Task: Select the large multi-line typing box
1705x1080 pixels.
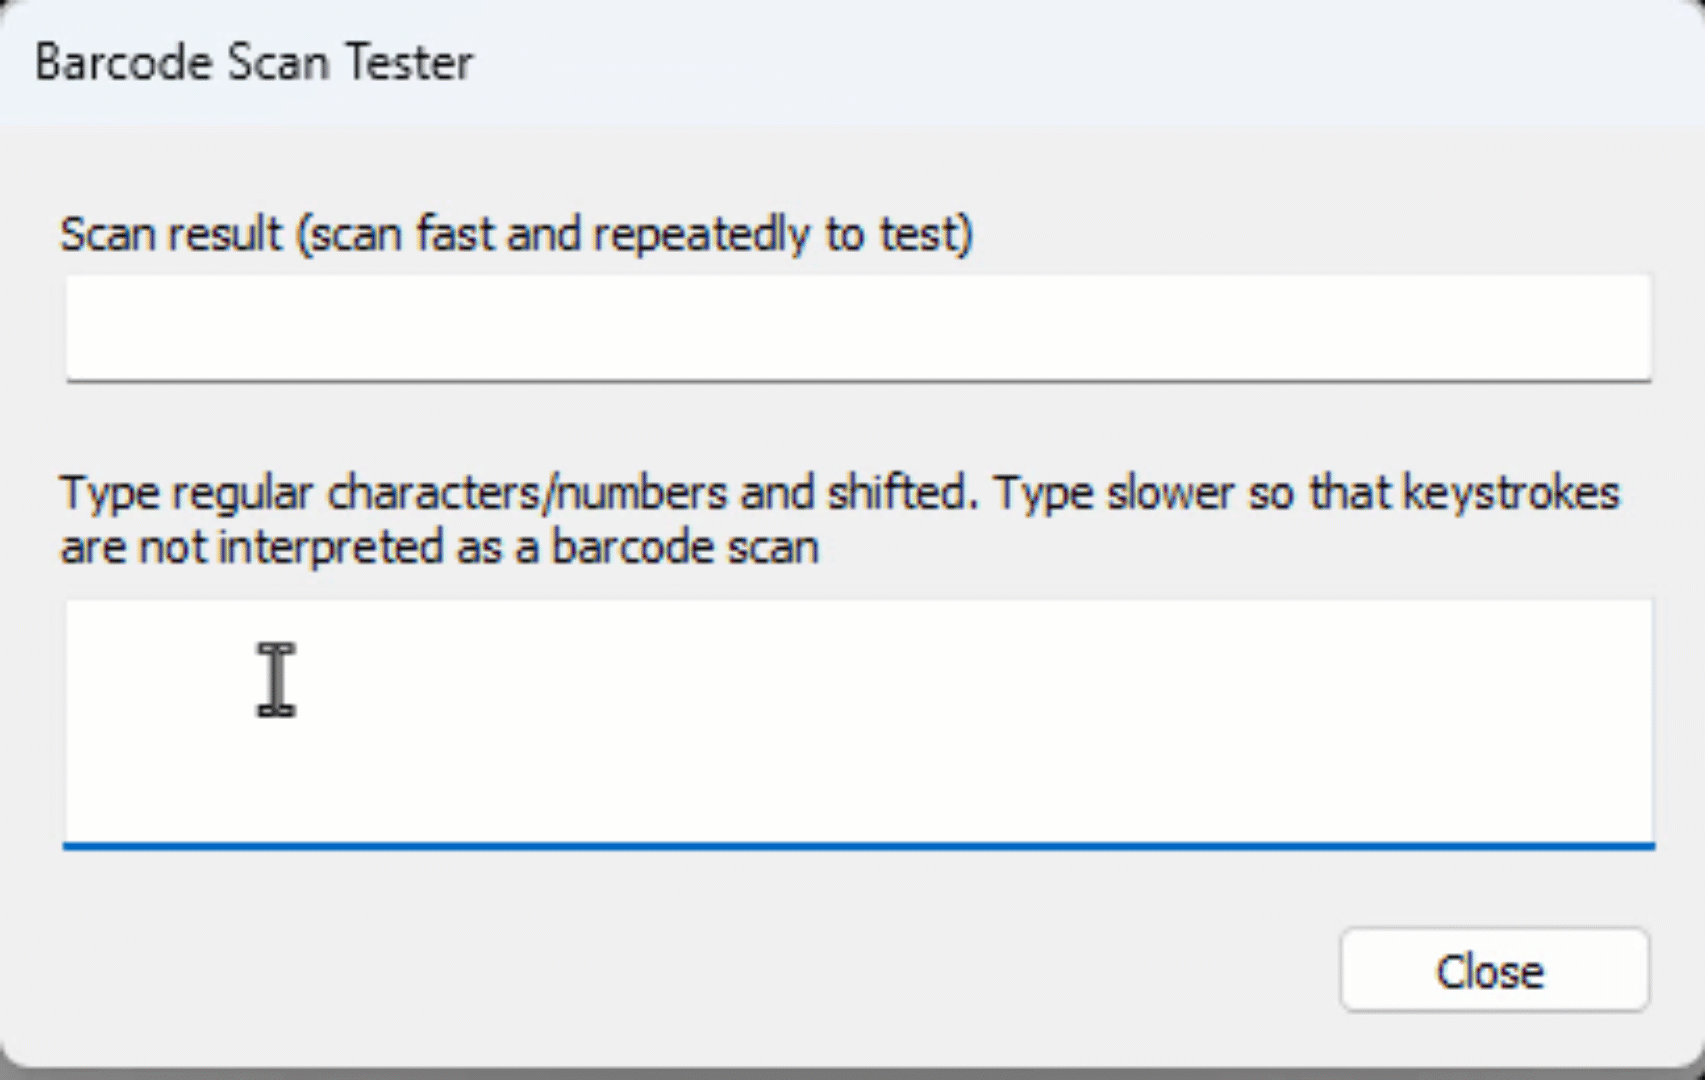Action: 858,722
